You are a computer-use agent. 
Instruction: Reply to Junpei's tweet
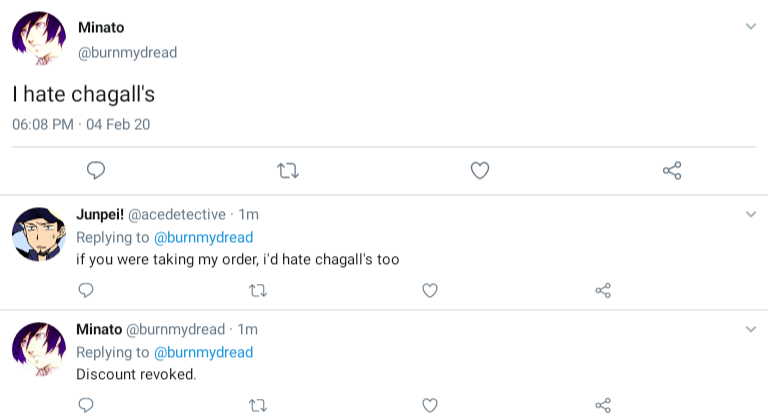[86, 290]
